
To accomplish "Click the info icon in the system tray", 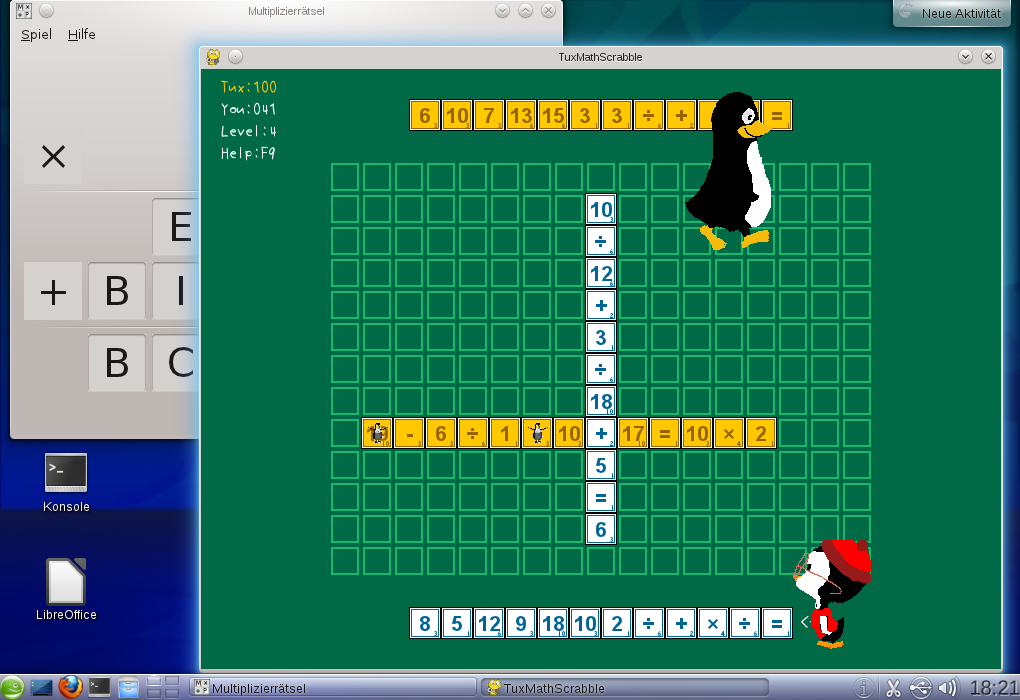I will coord(863,688).
